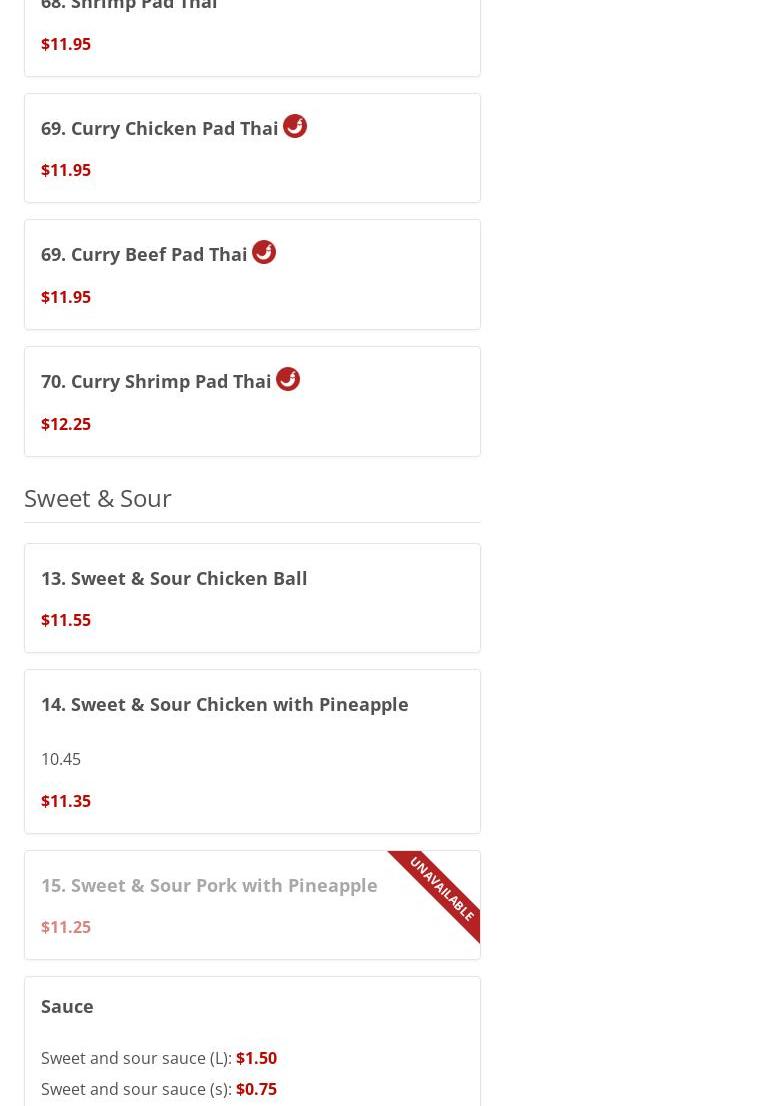Click the 10.45 description text

point(61,759)
